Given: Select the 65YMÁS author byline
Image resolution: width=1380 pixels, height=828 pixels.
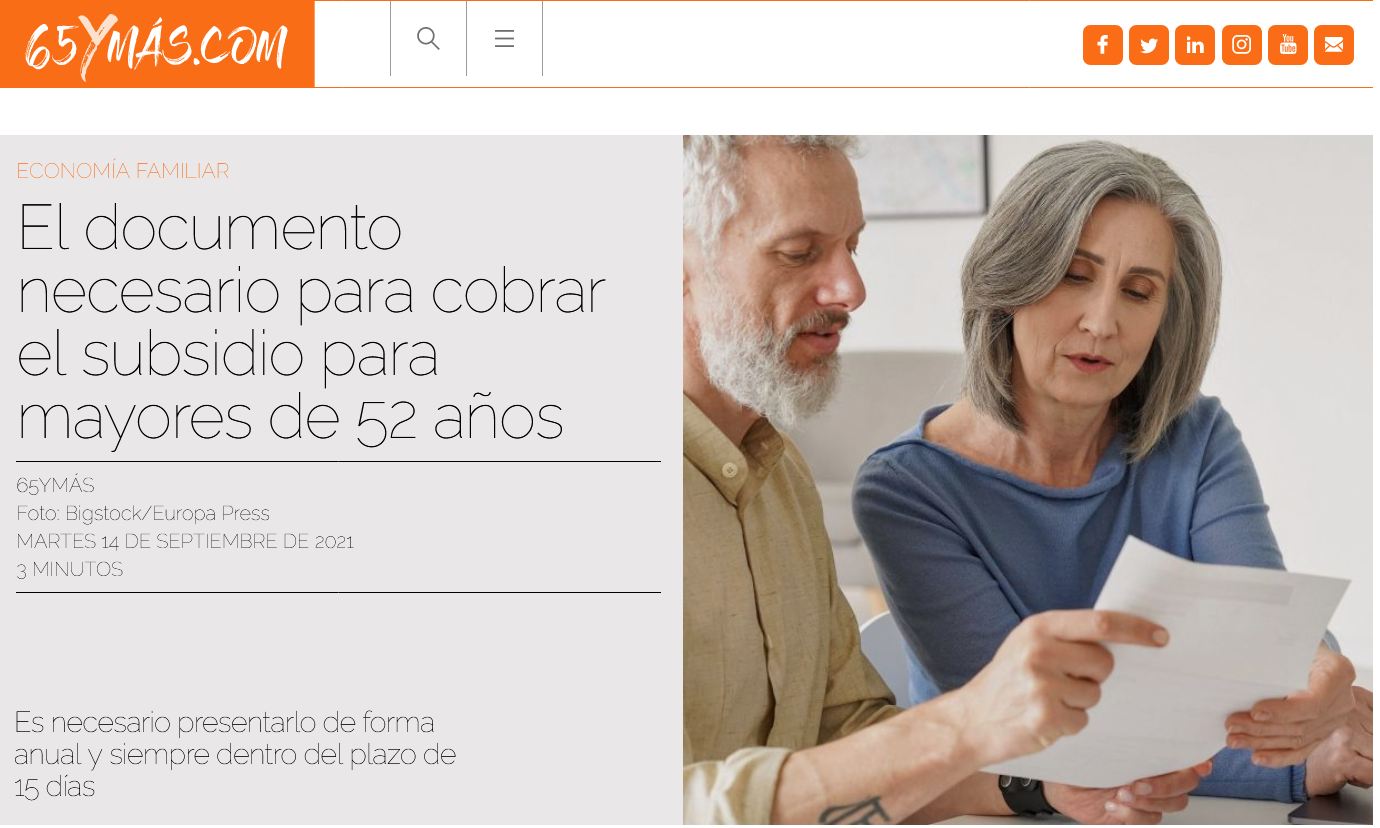Looking at the screenshot, I should [x=55, y=486].
